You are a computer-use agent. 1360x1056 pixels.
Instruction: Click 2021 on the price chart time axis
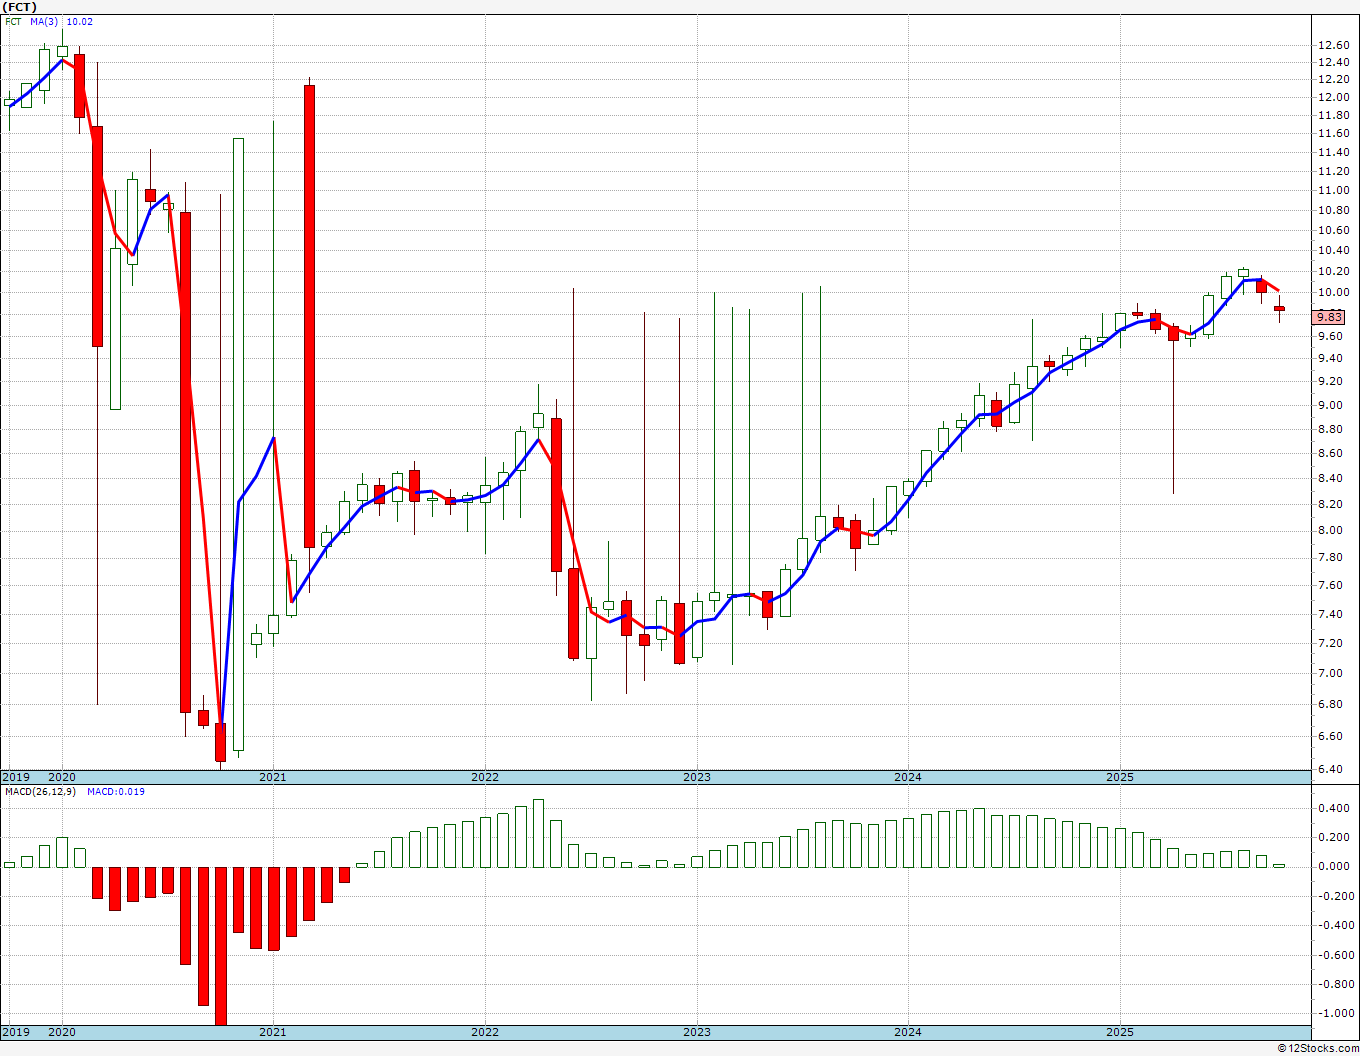(273, 777)
